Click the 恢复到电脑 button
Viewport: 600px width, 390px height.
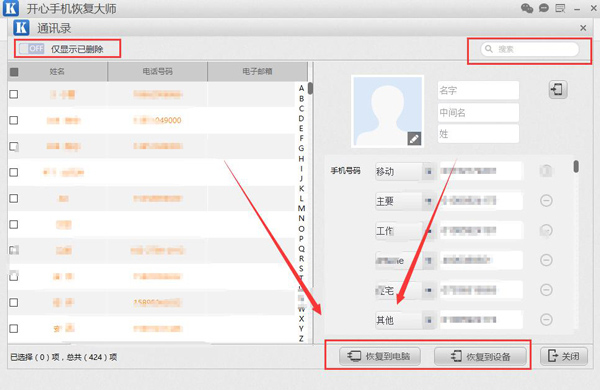(x=380, y=356)
